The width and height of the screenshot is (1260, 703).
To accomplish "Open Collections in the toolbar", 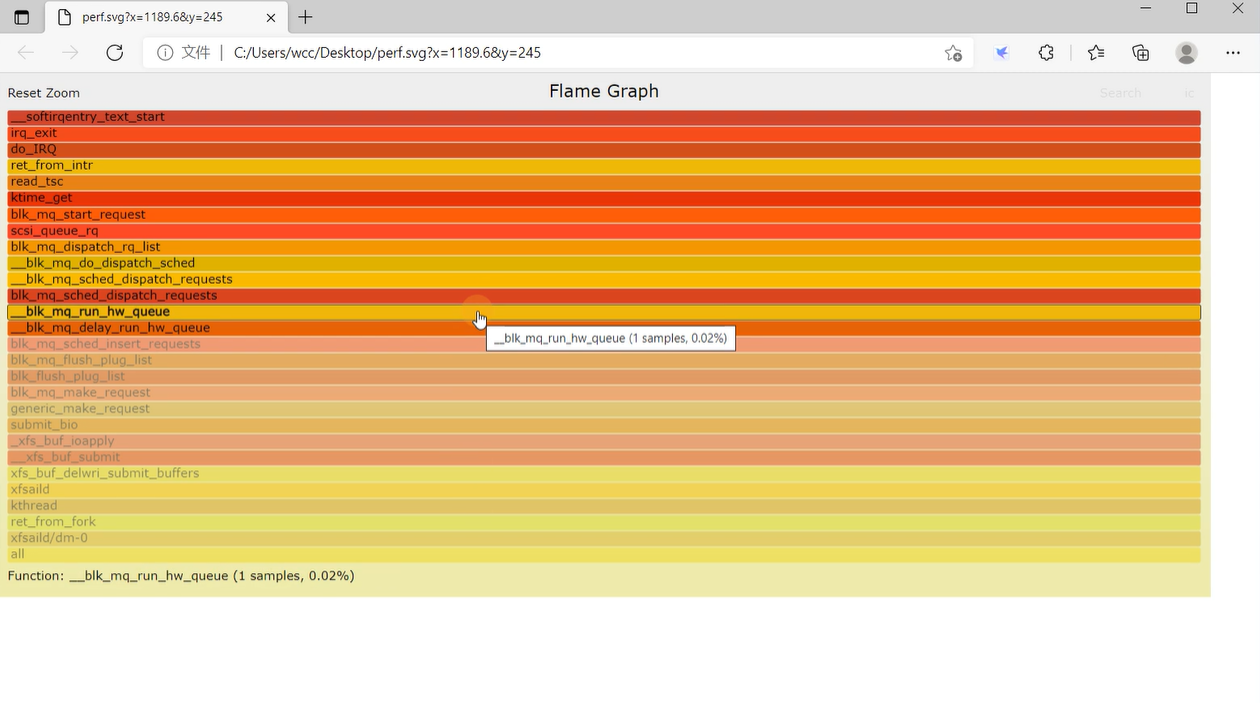I will (1140, 52).
